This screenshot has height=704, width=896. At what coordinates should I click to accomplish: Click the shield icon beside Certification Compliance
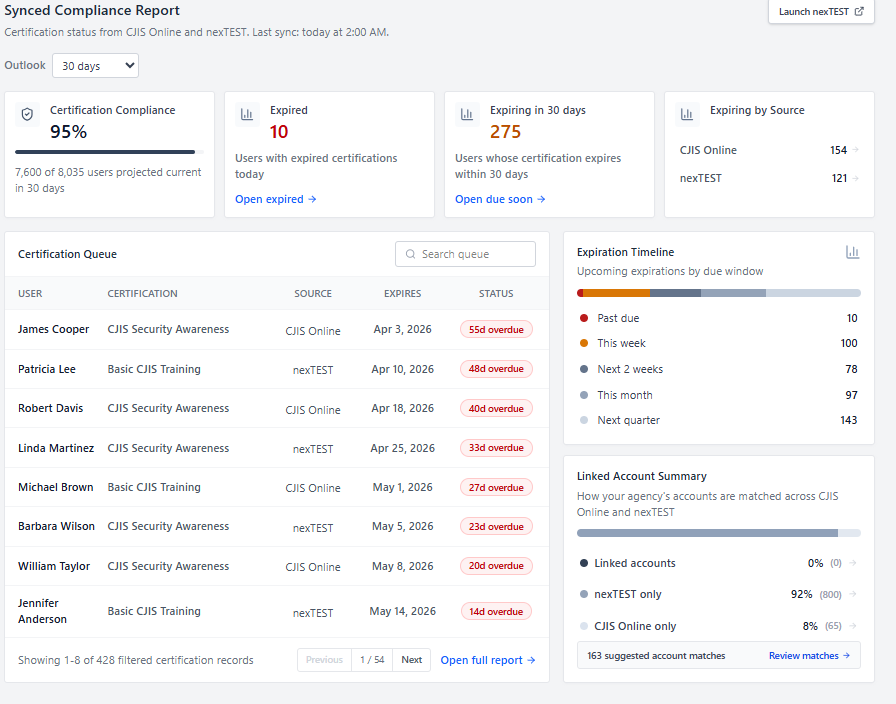(27, 114)
